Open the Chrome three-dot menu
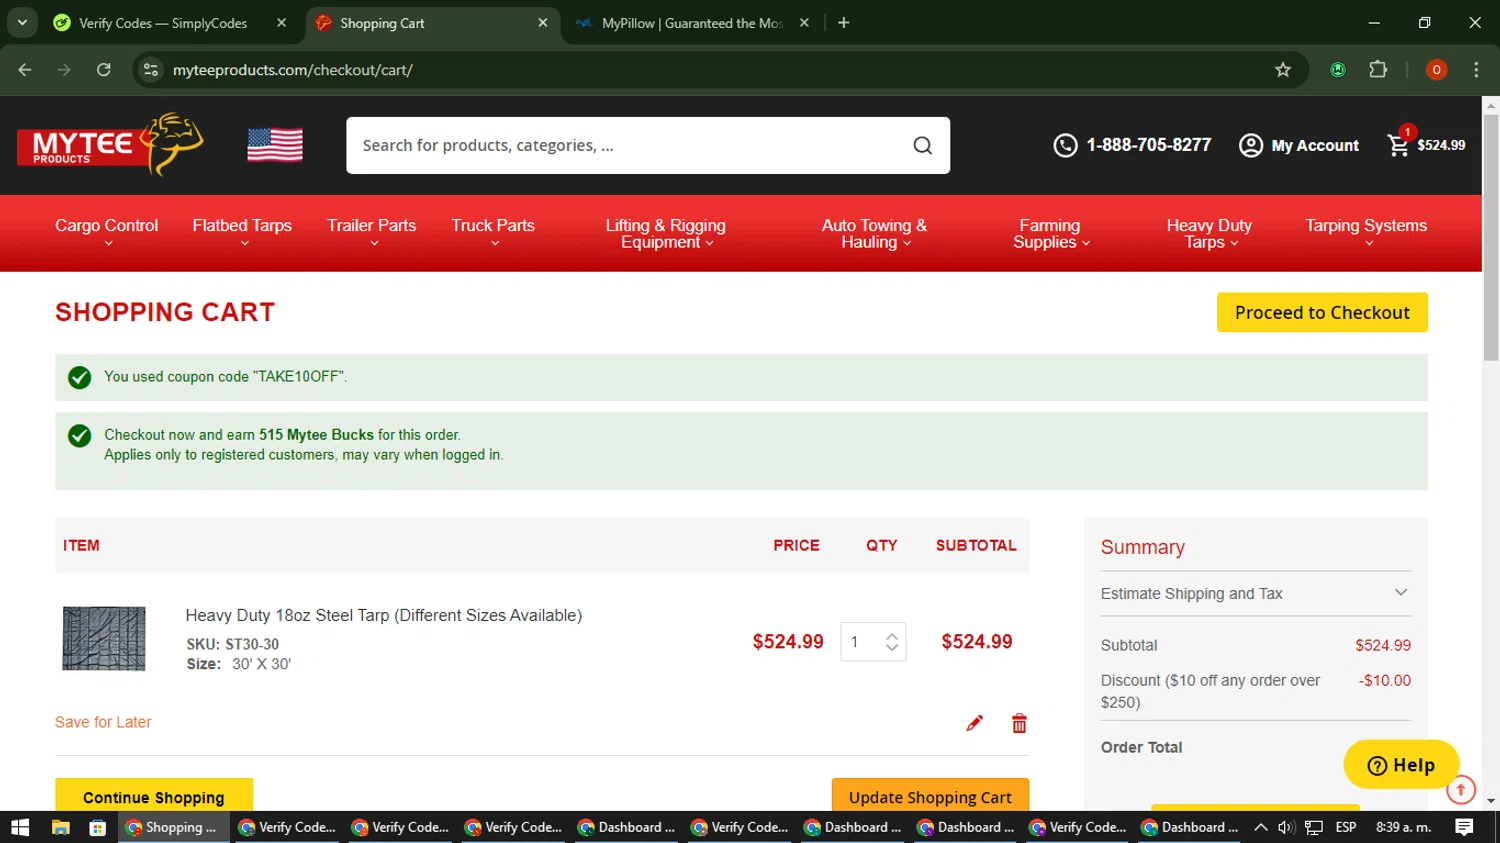Screen dimensions: 1500x843 pos(1476,70)
